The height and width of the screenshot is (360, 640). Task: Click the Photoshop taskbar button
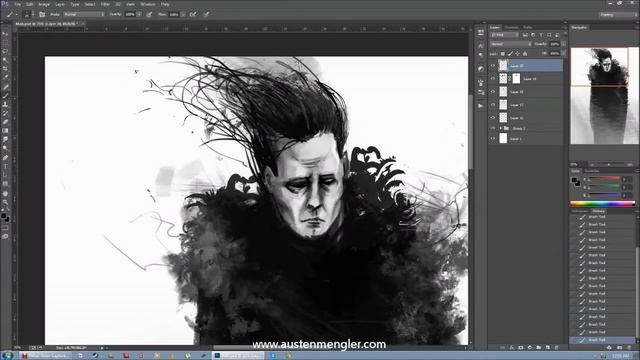238,356
